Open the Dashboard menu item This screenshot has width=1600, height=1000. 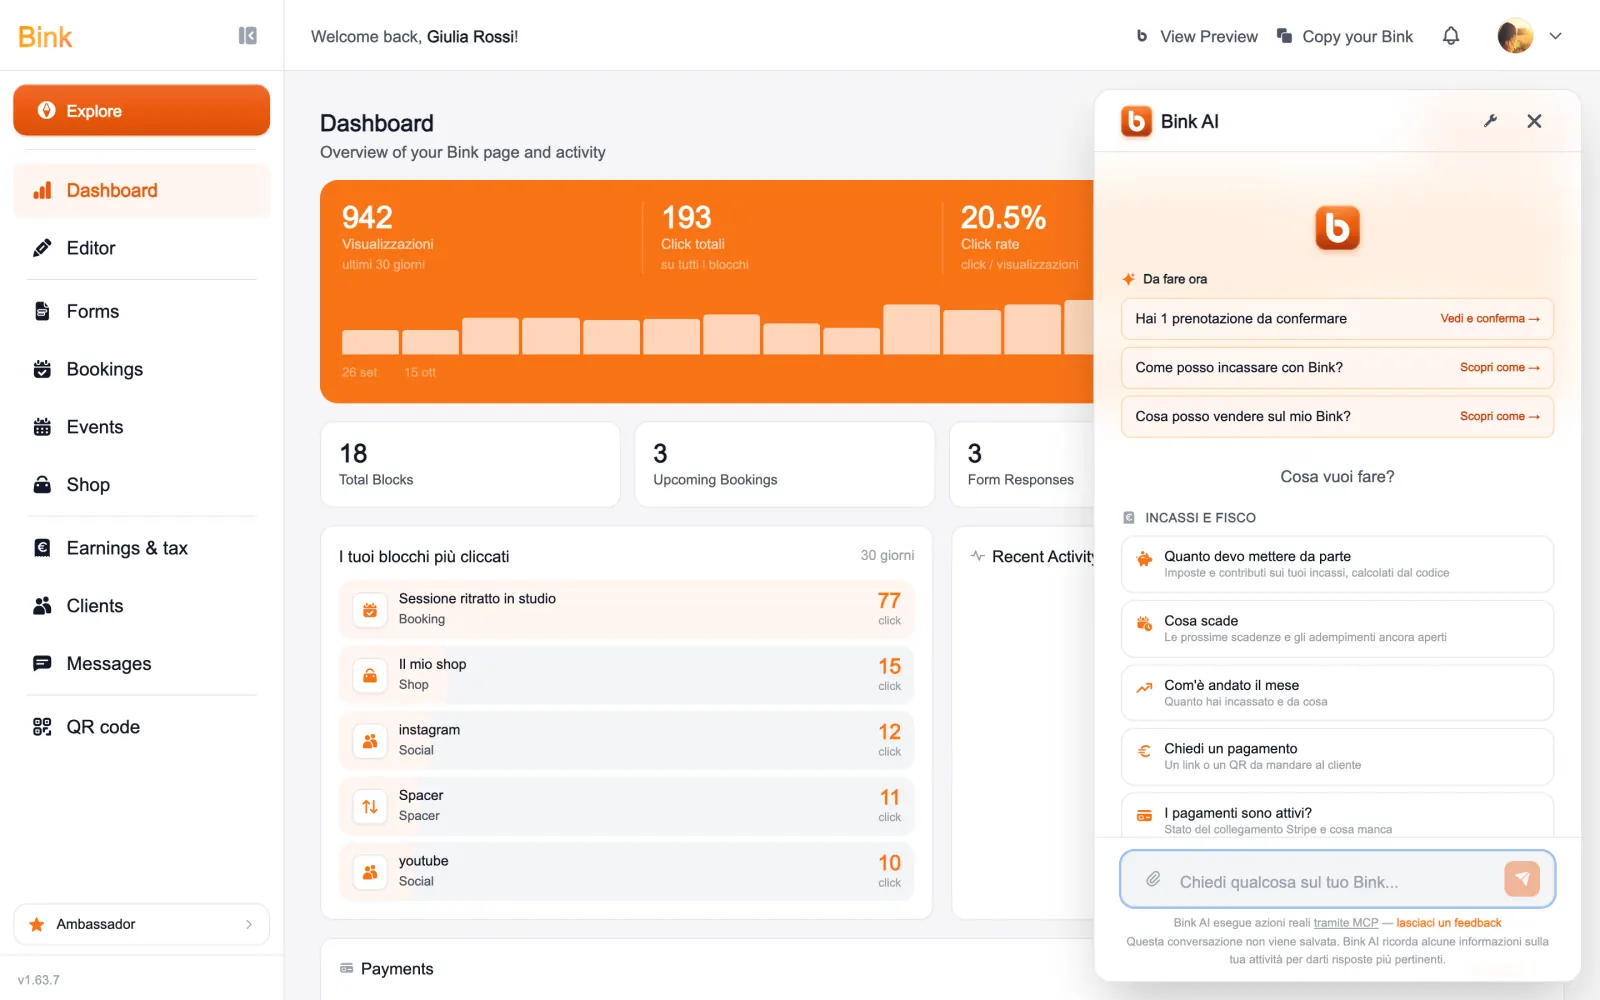(141, 190)
